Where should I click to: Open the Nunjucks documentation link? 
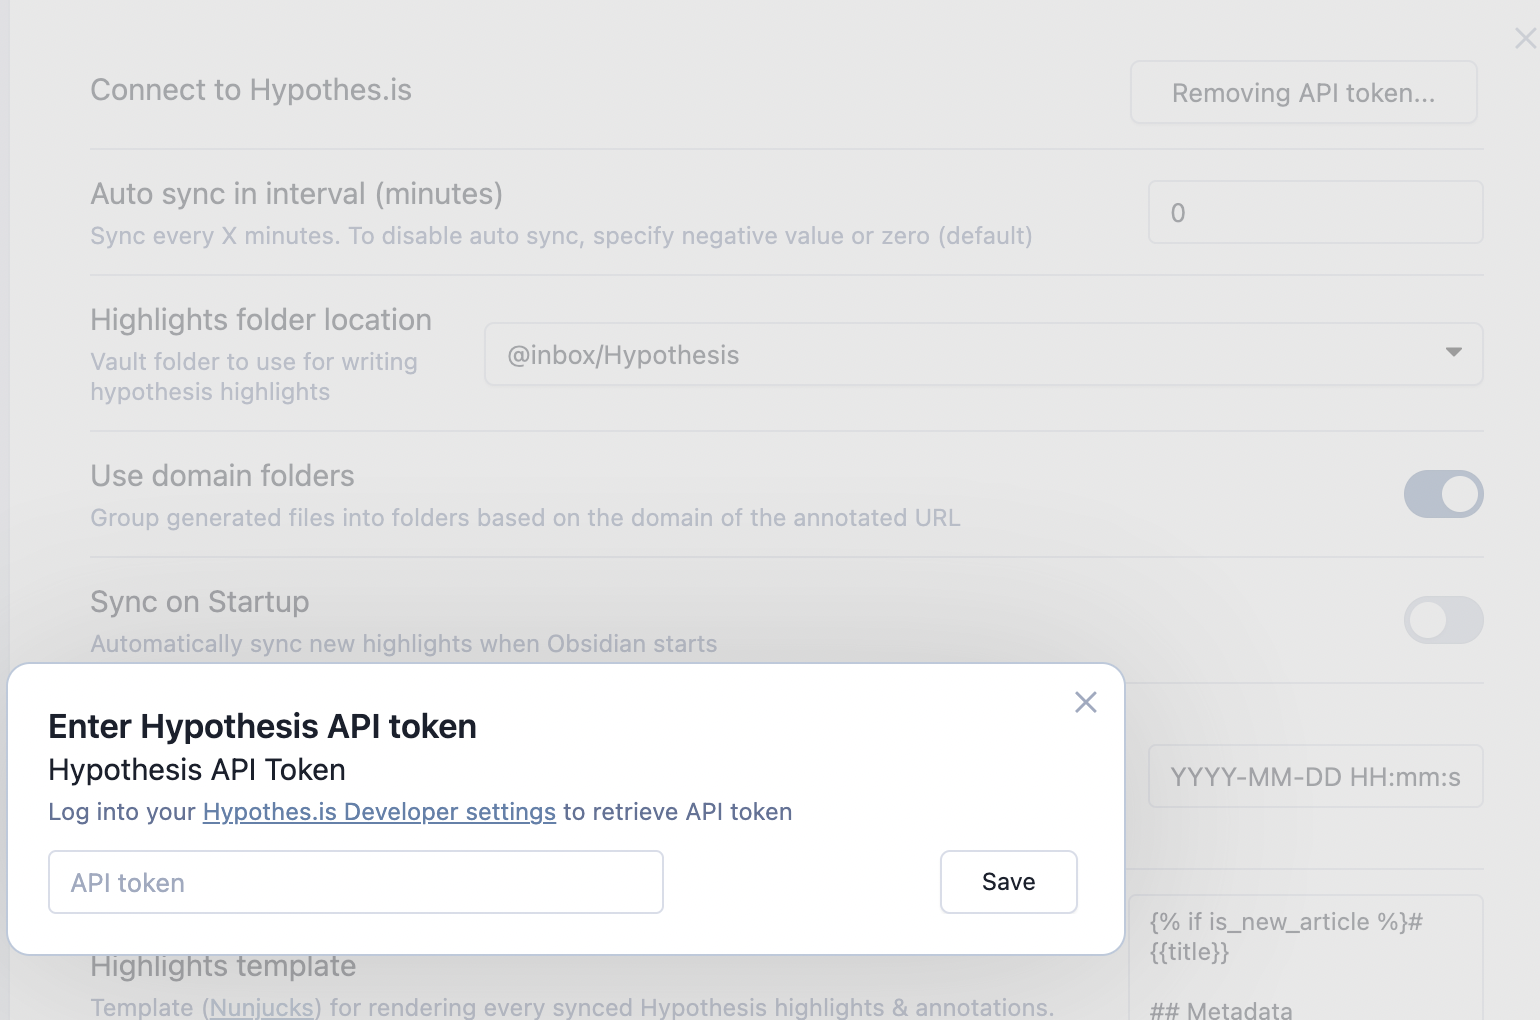[x=262, y=1007]
